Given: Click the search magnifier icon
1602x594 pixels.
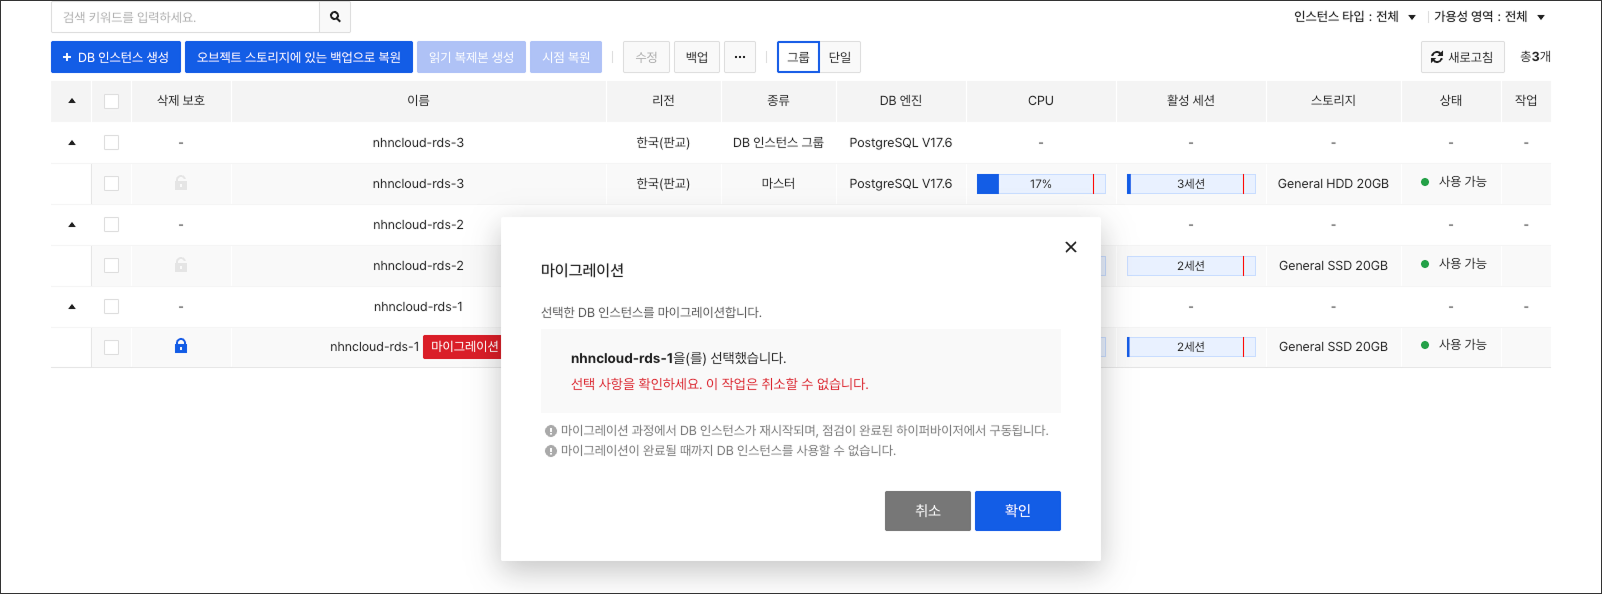Looking at the screenshot, I should [x=335, y=17].
